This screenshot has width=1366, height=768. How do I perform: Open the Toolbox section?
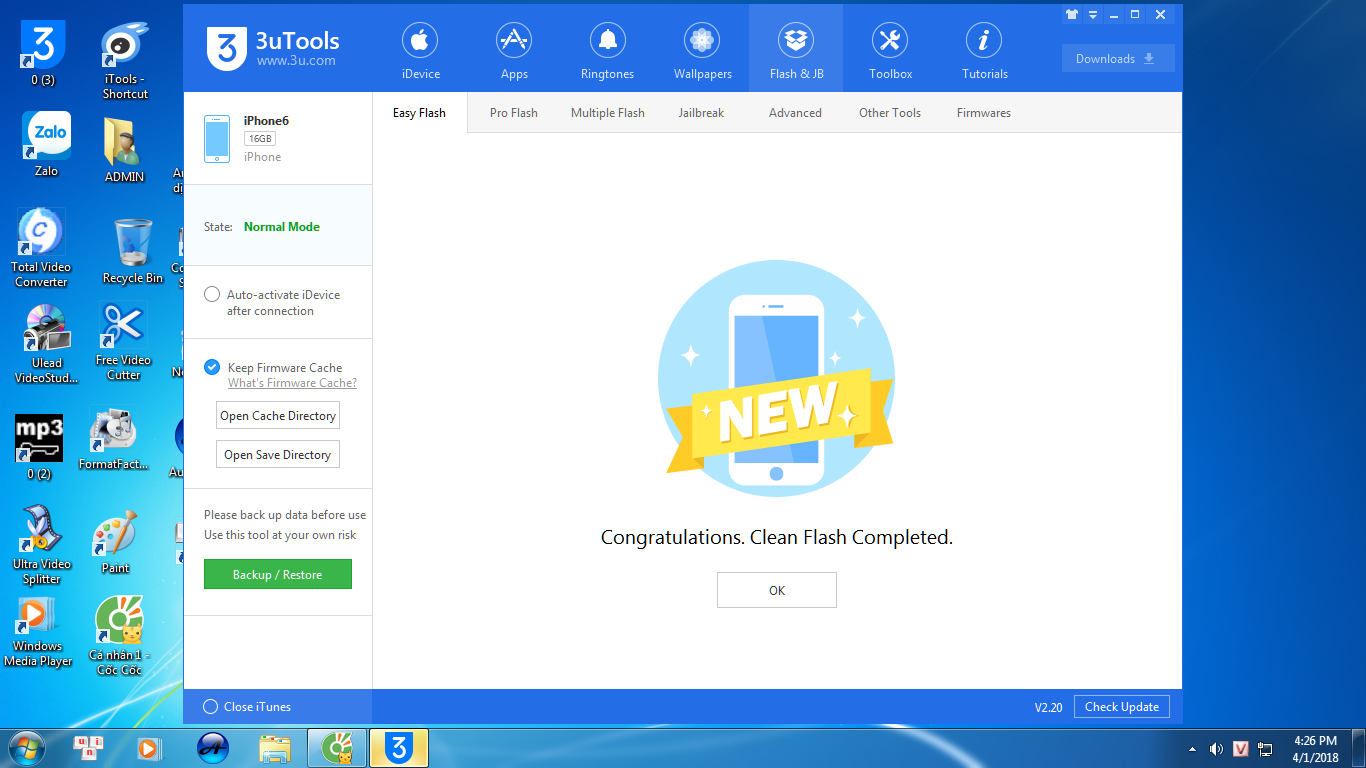pyautogui.click(x=890, y=52)
